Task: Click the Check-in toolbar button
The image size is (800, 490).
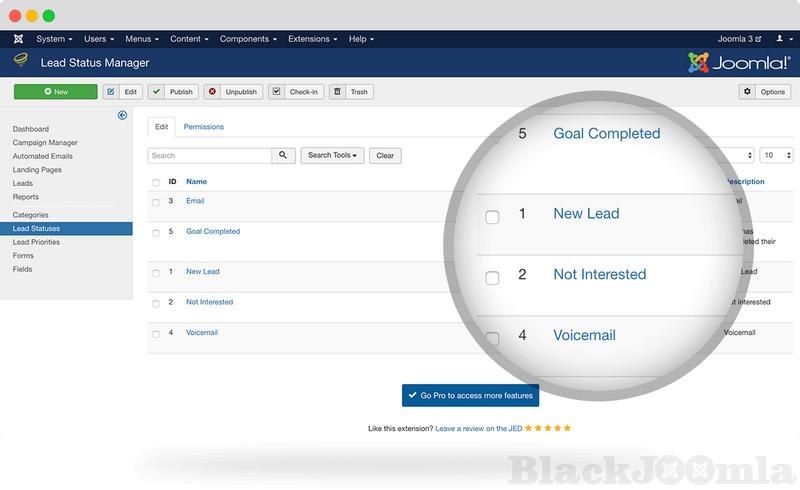Action: 295,92
